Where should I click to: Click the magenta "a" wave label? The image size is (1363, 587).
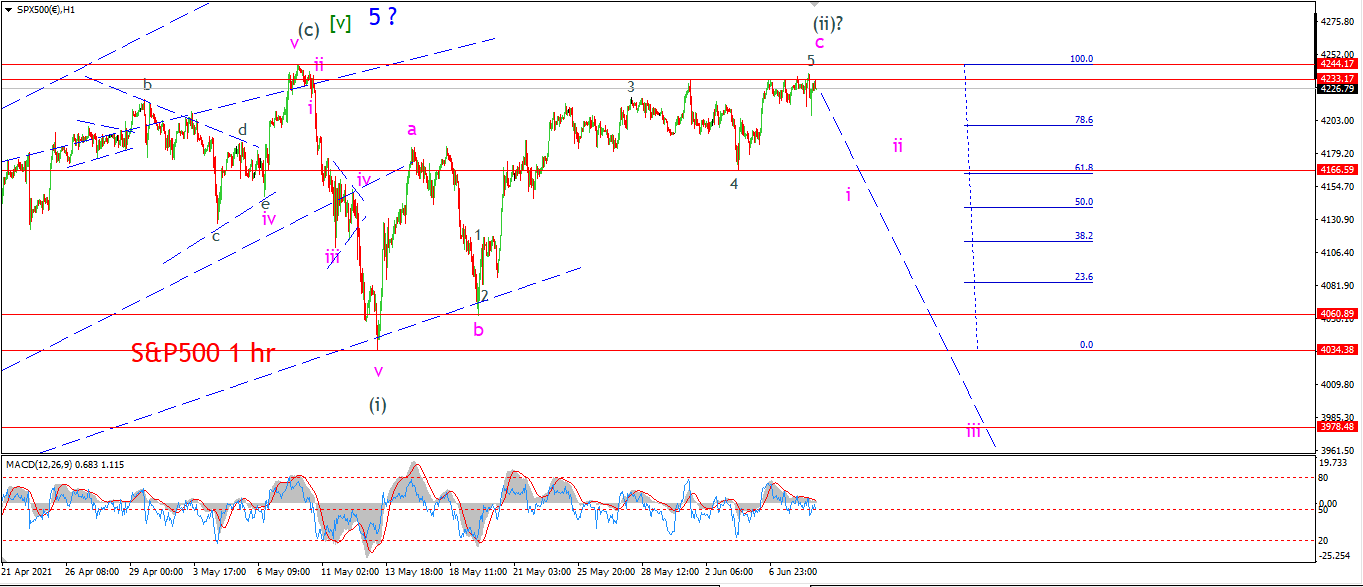412,129
